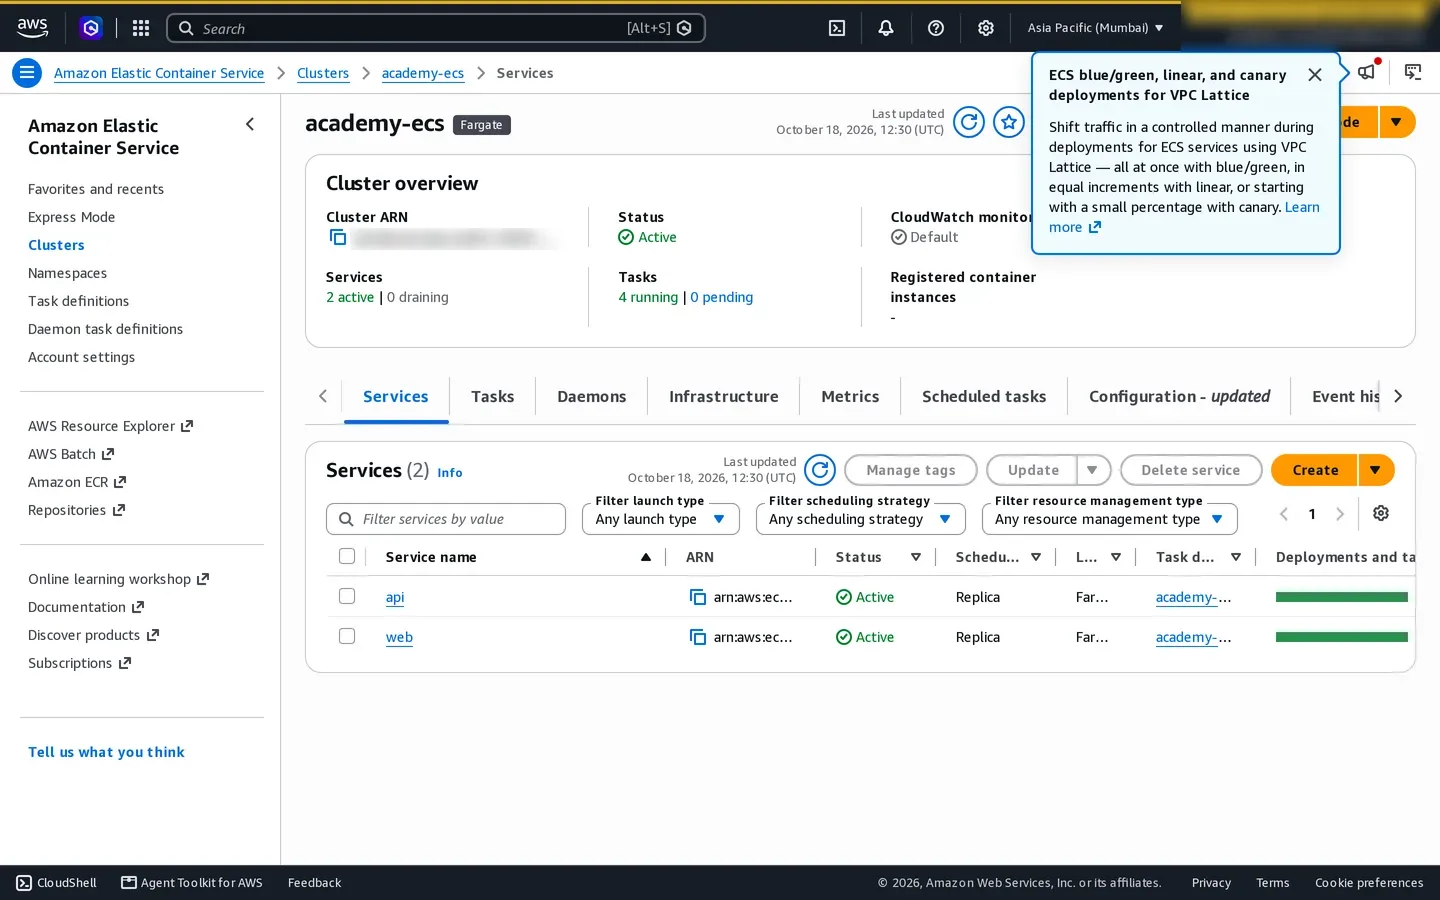Screen dimensions: 1440x900
Task: Open the help question mark icon
Action: (x=936, y=28)
